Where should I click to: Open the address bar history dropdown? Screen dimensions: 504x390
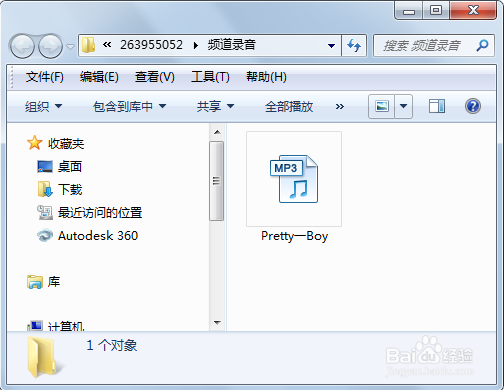click(x=331, y=46)
